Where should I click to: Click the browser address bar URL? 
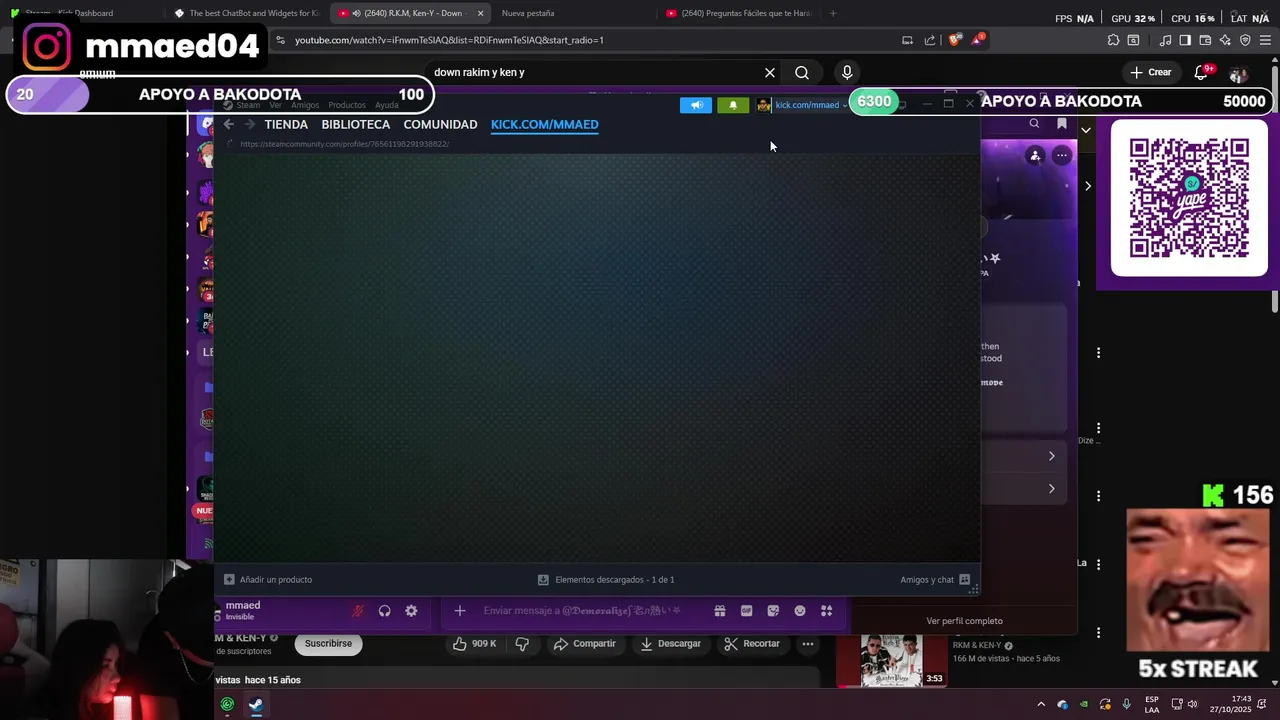(449, 40)
